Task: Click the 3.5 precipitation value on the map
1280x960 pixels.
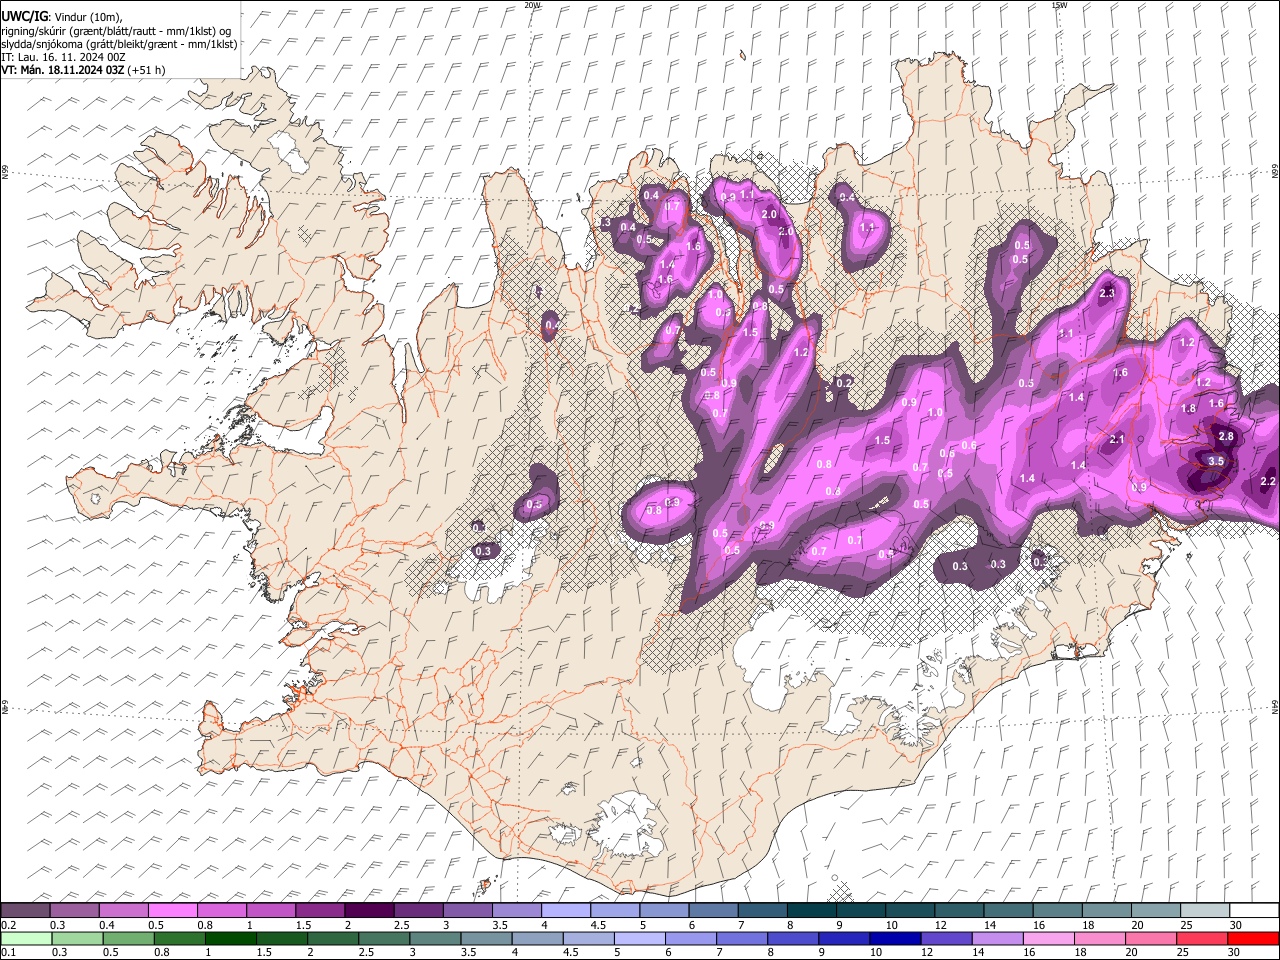Action: (x=1216, y=461)
